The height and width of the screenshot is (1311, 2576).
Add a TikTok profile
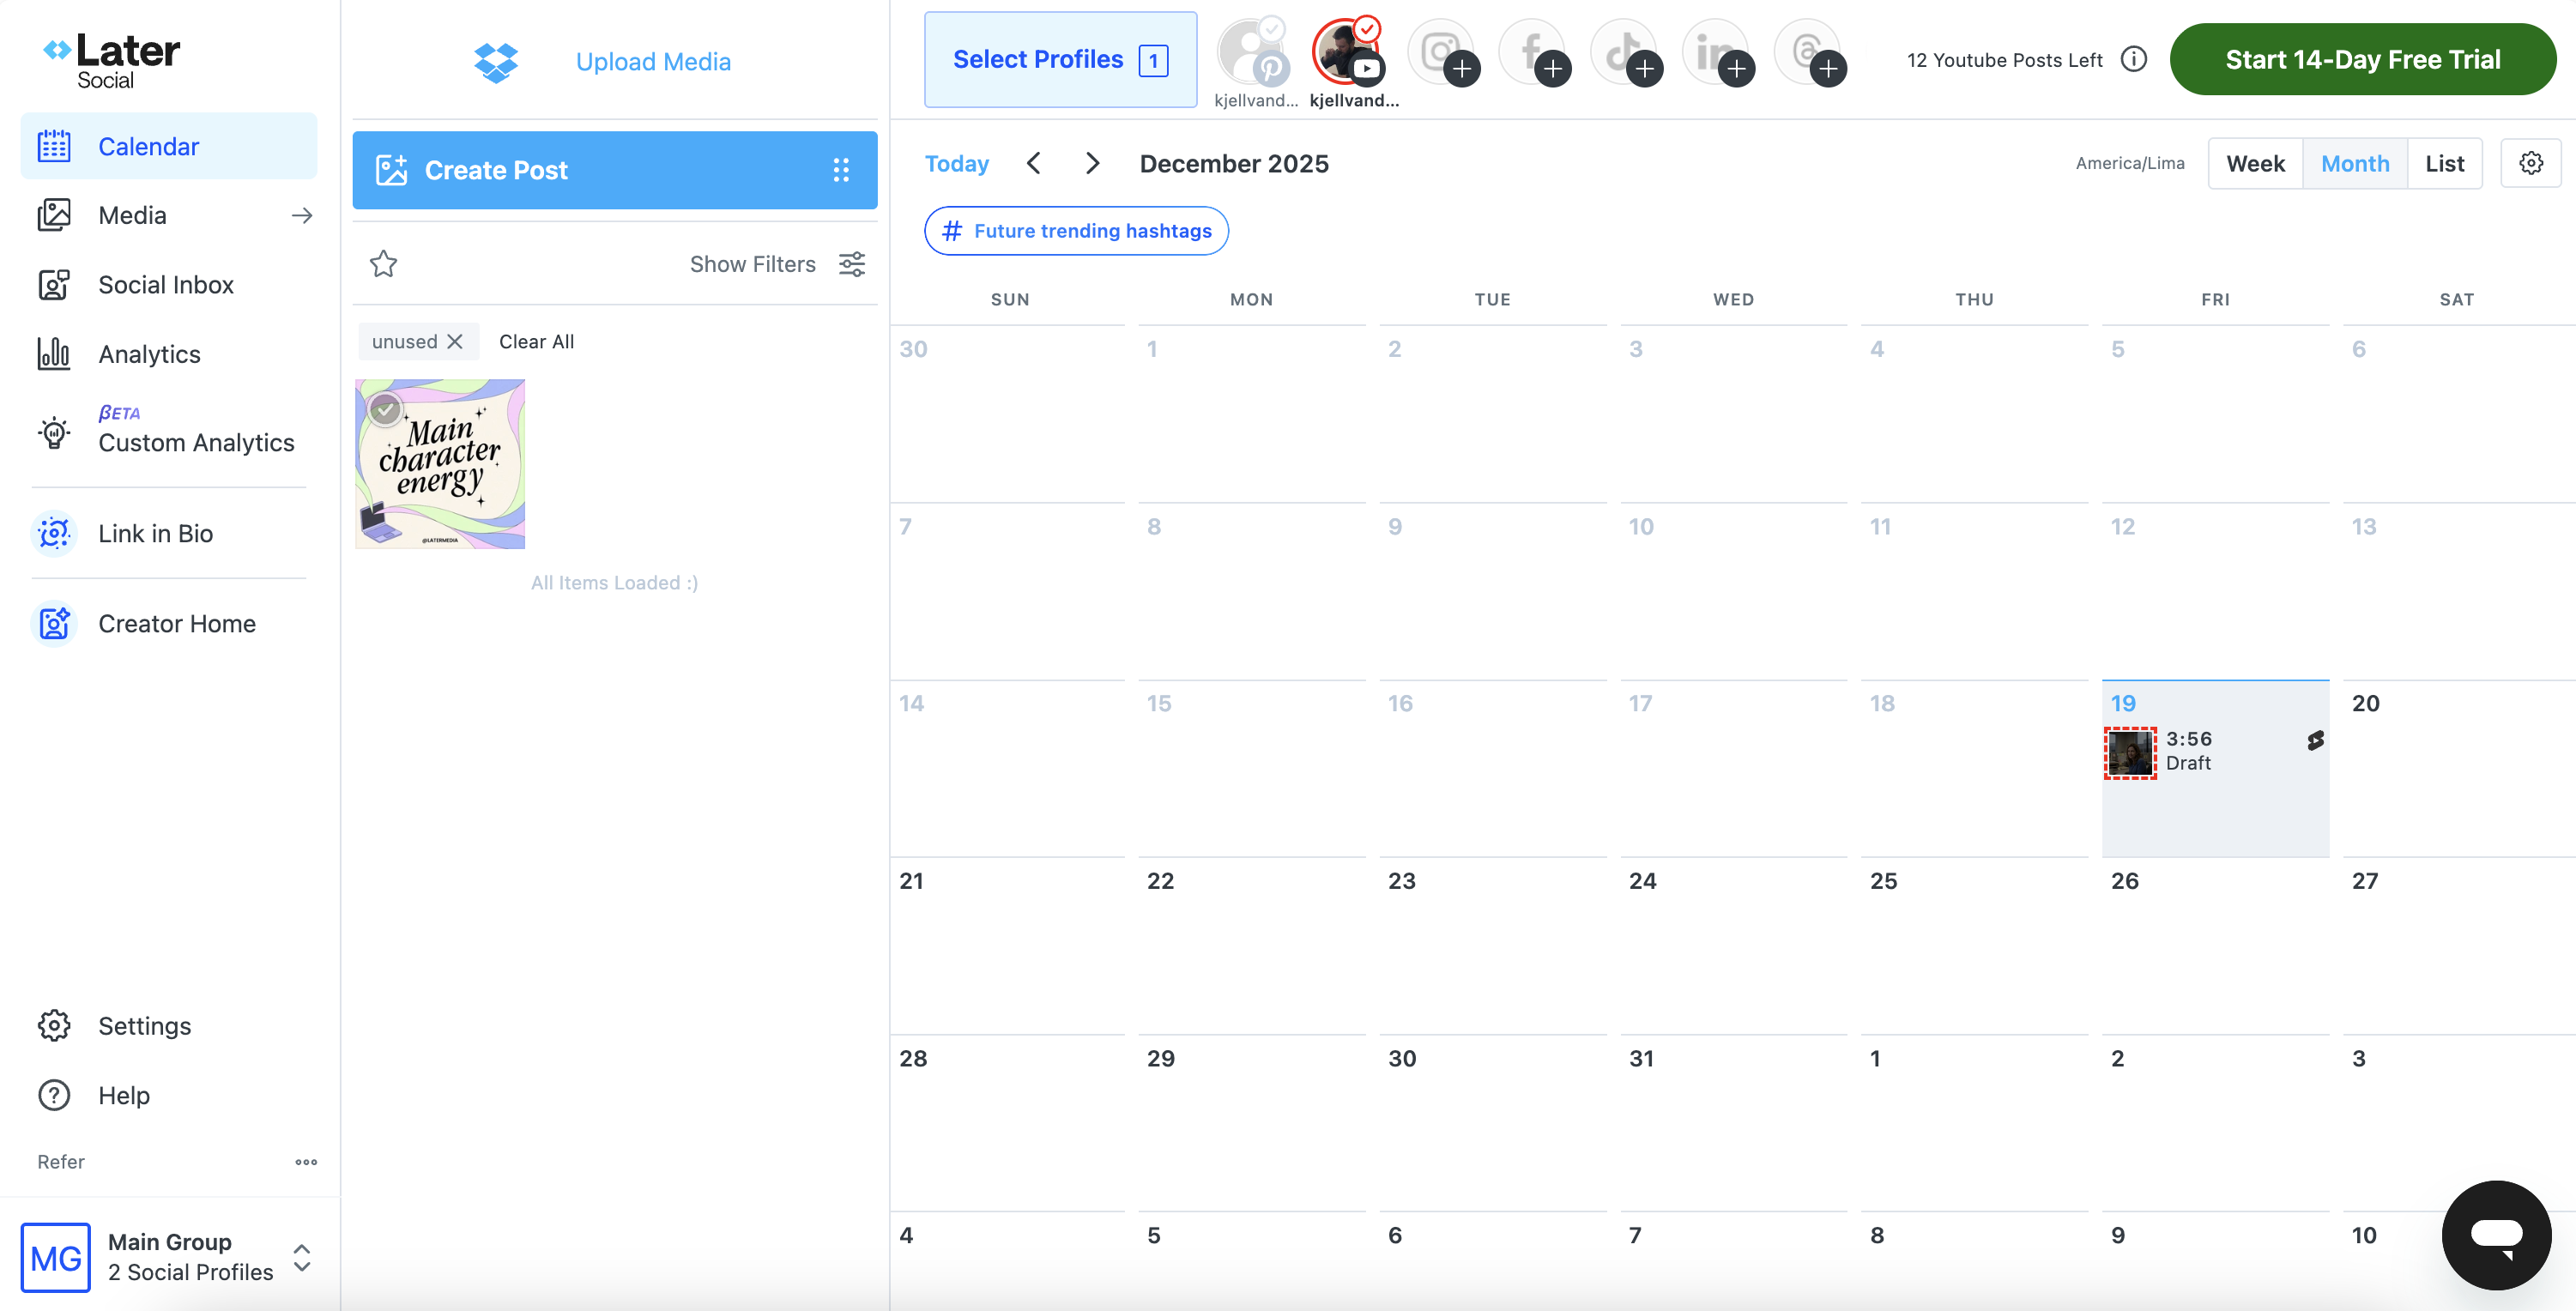tap(1644, 68)
